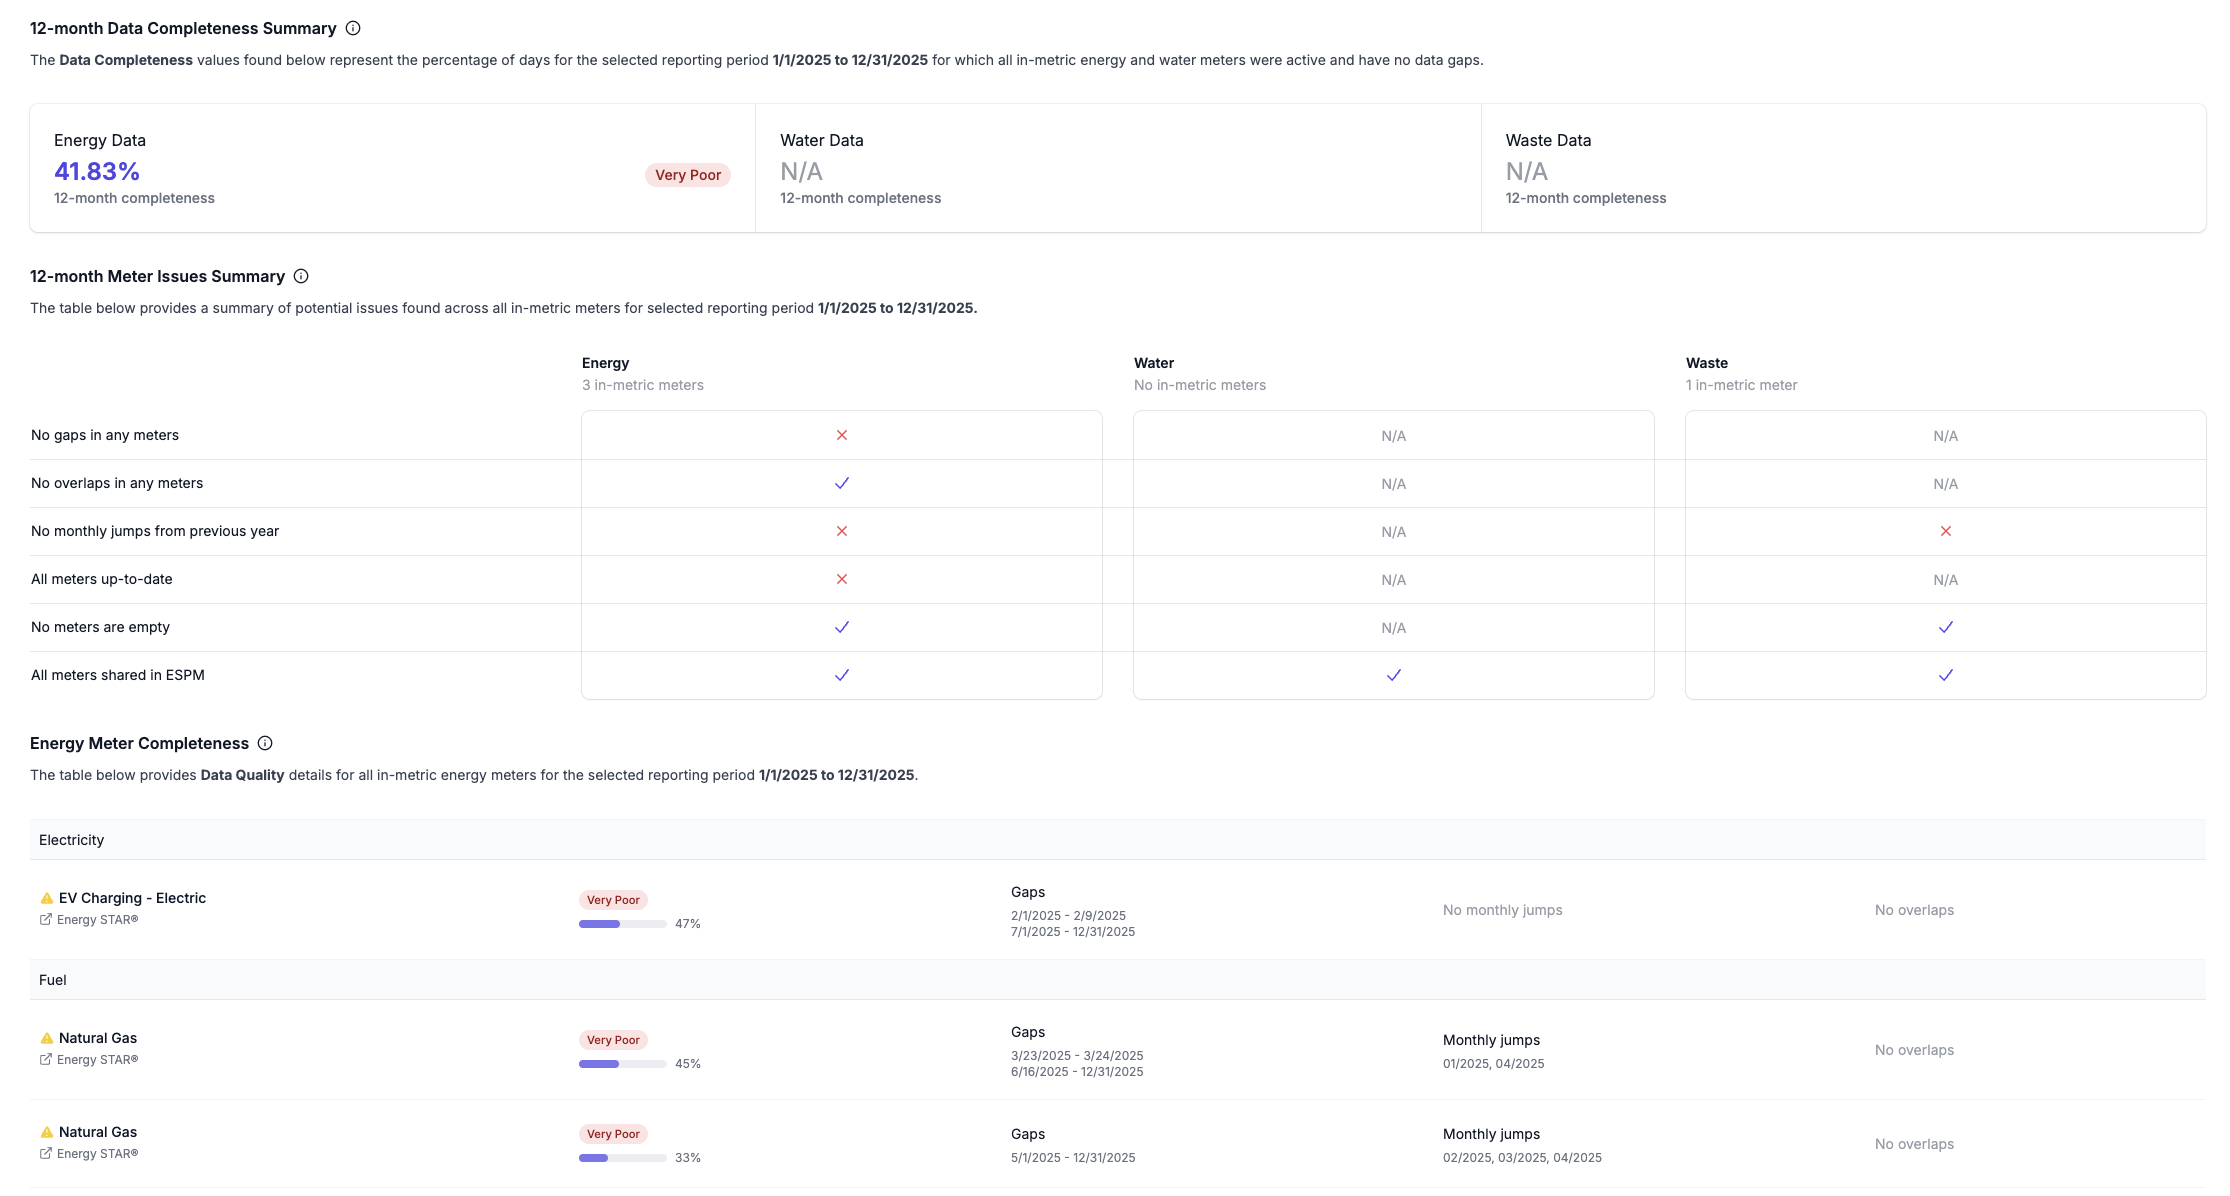
Task: Click the 33% completeness progress bar
Action: [x=622, y=1158]
